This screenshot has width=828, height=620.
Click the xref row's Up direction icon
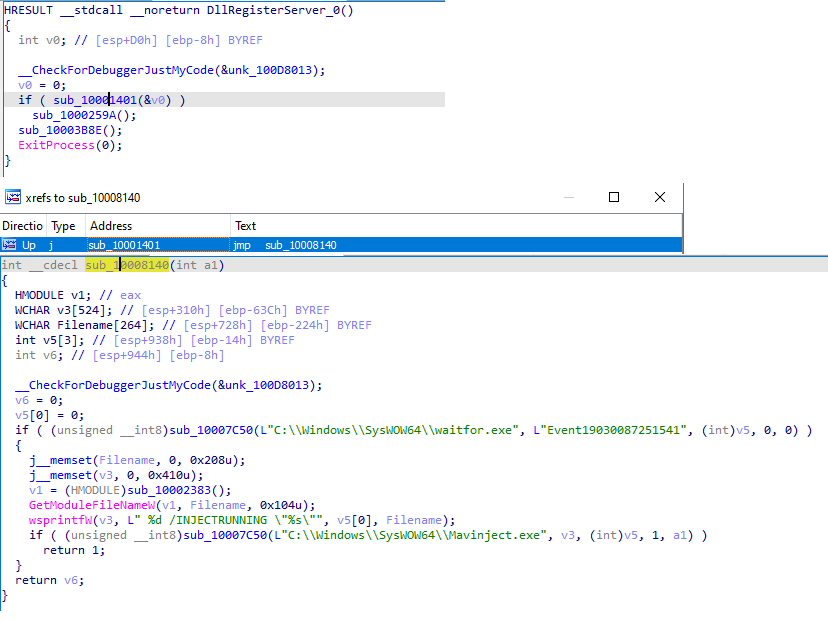pos(9,245)
